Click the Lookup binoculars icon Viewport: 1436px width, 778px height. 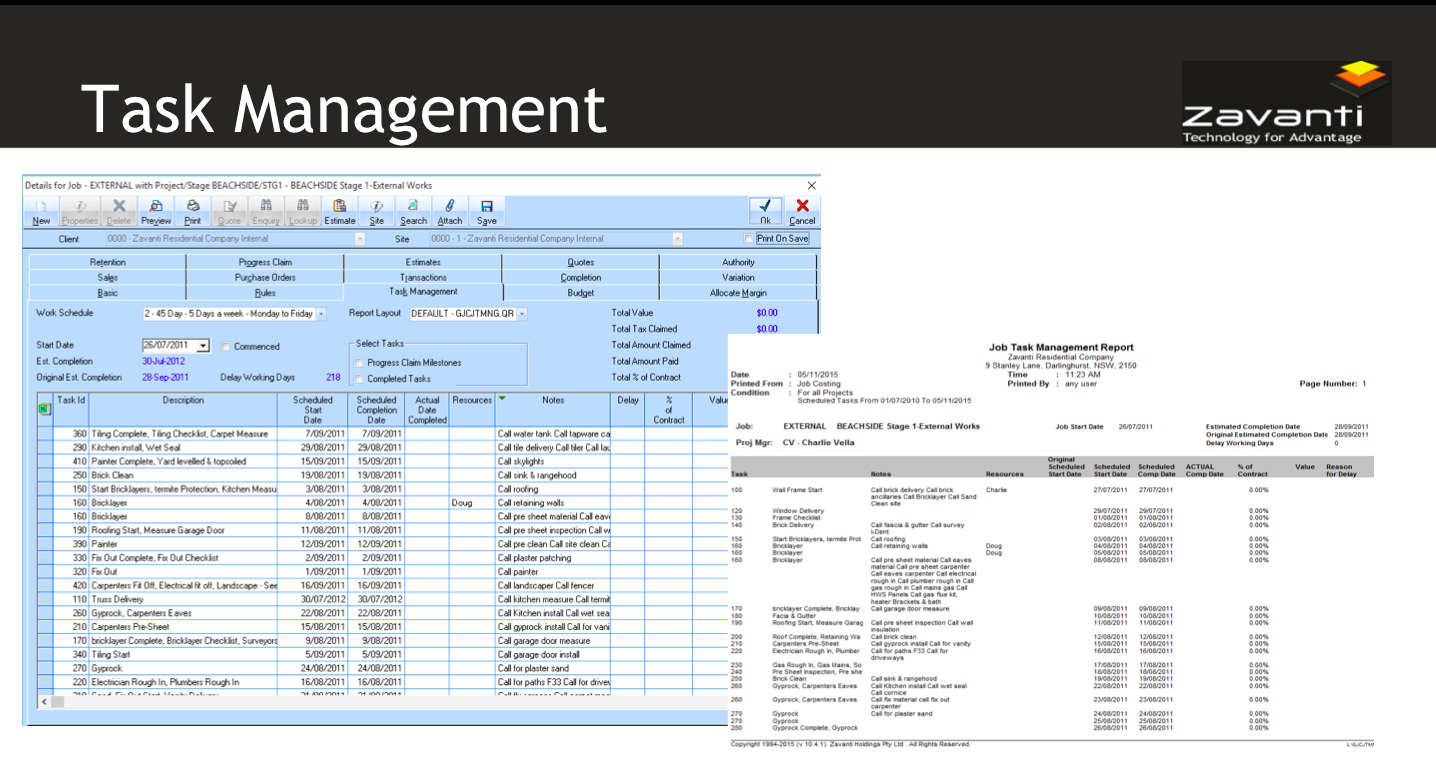coord(302,211)
